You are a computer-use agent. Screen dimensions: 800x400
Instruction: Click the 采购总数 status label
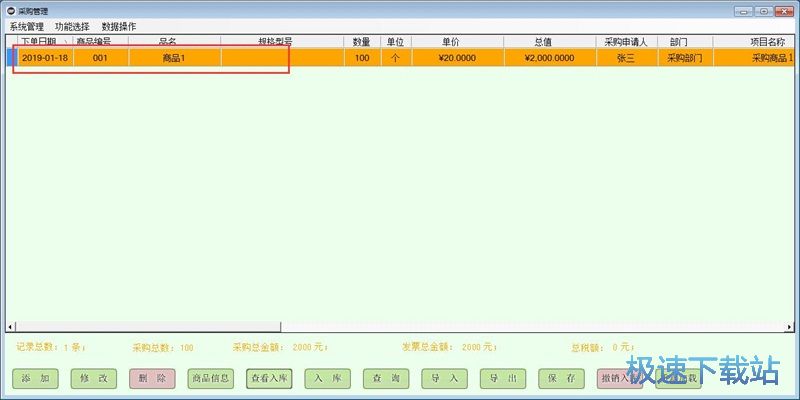[163, 347]
